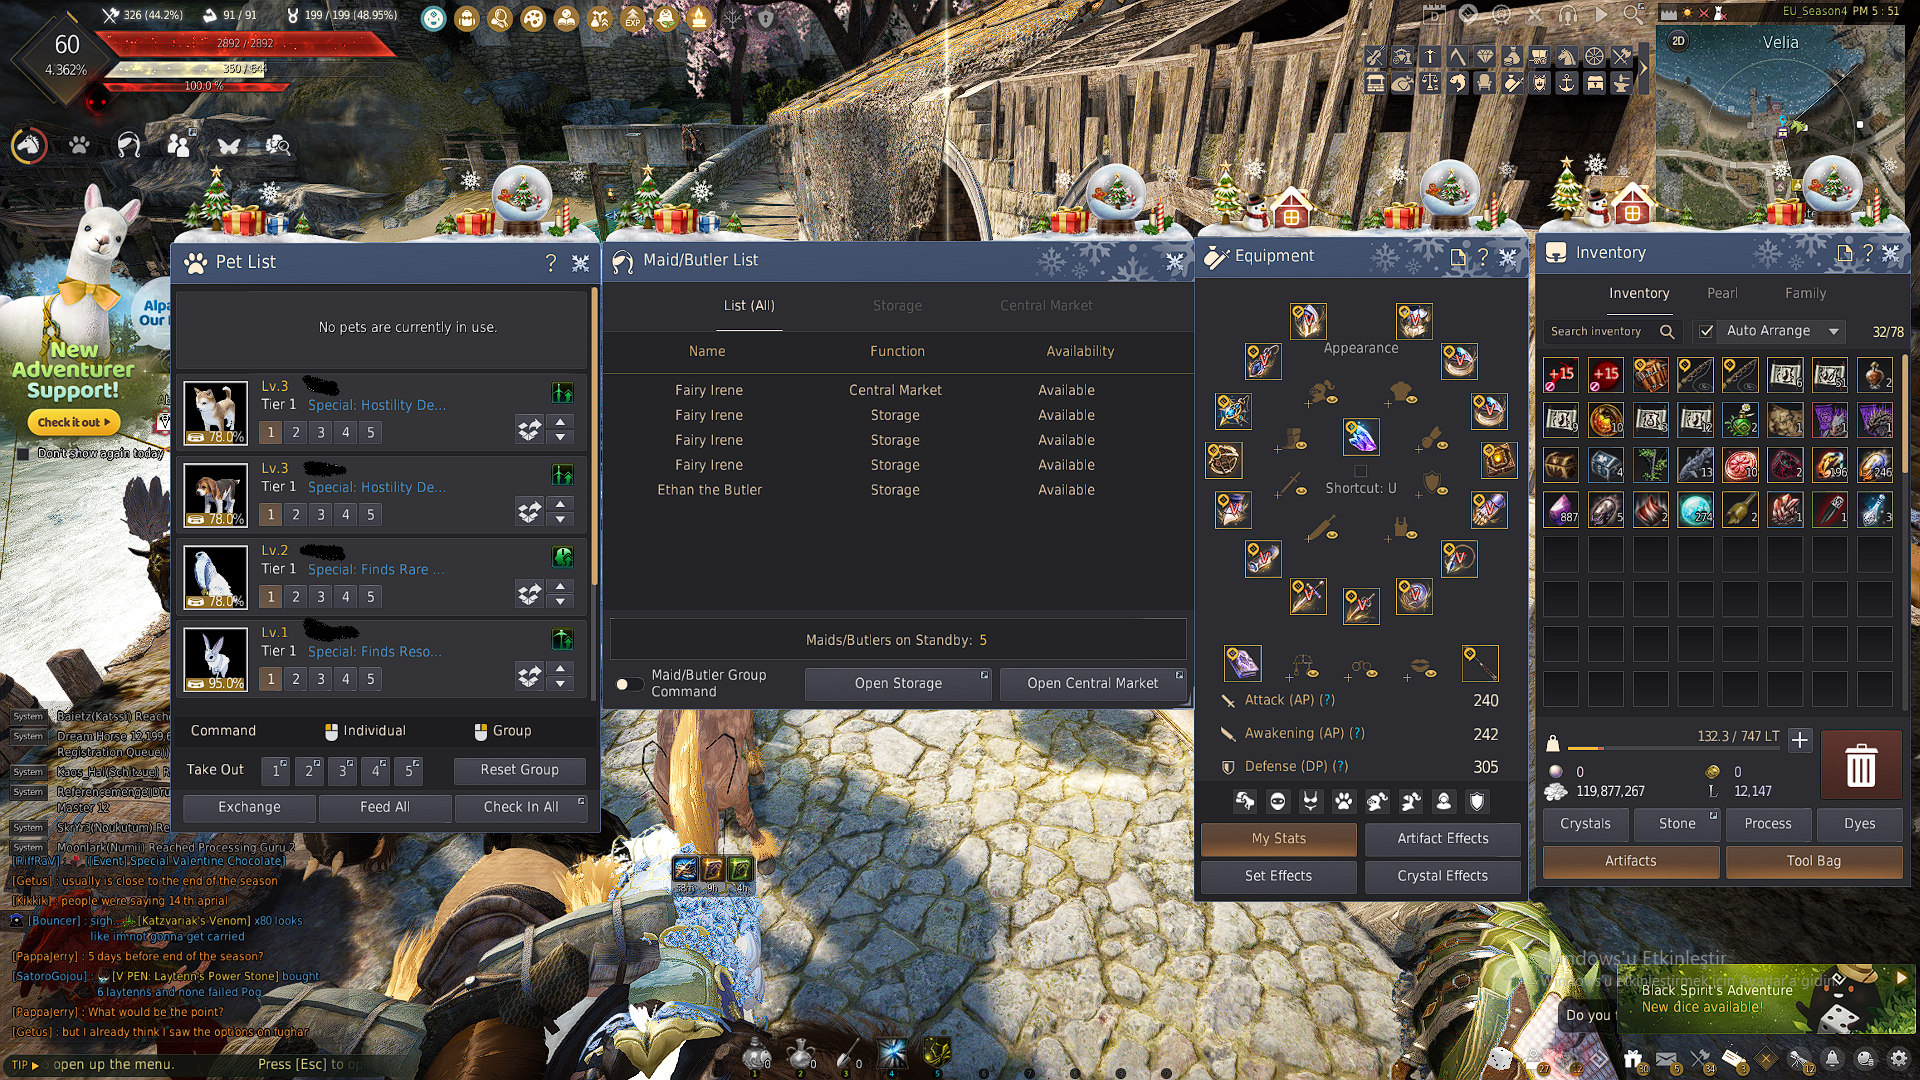Open the gift box icon at bottom right
Image resolution: width=1920 pixels, height=1080 pixels.
[1633, 1058]
